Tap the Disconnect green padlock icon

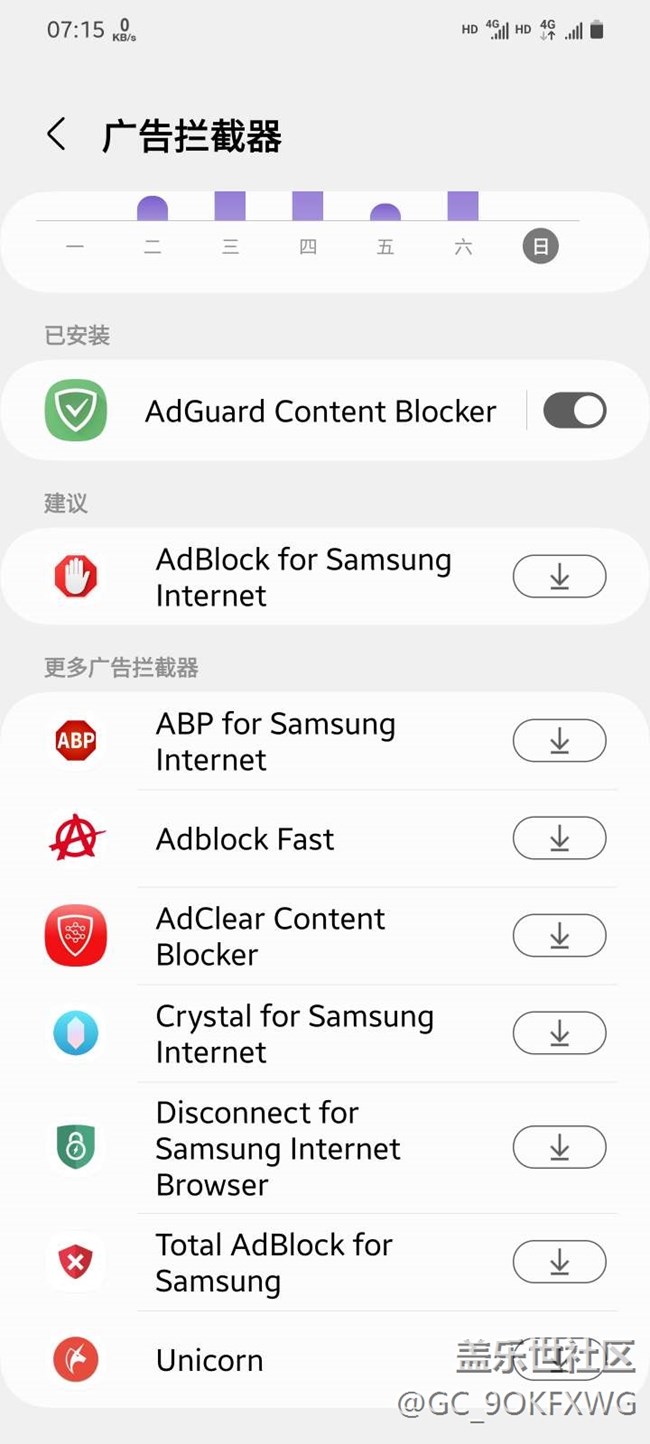76,1148
